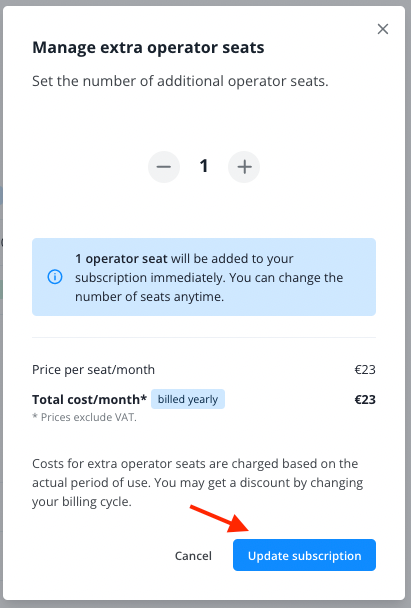
Task: Click the dimmed backdrop below the dialog
Action: tap(206, 605)
